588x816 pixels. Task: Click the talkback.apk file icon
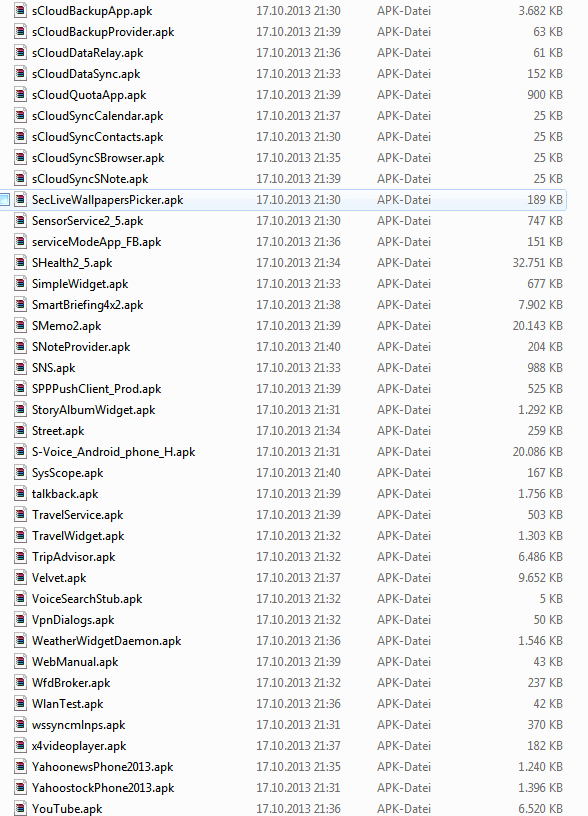click(20, 494)
